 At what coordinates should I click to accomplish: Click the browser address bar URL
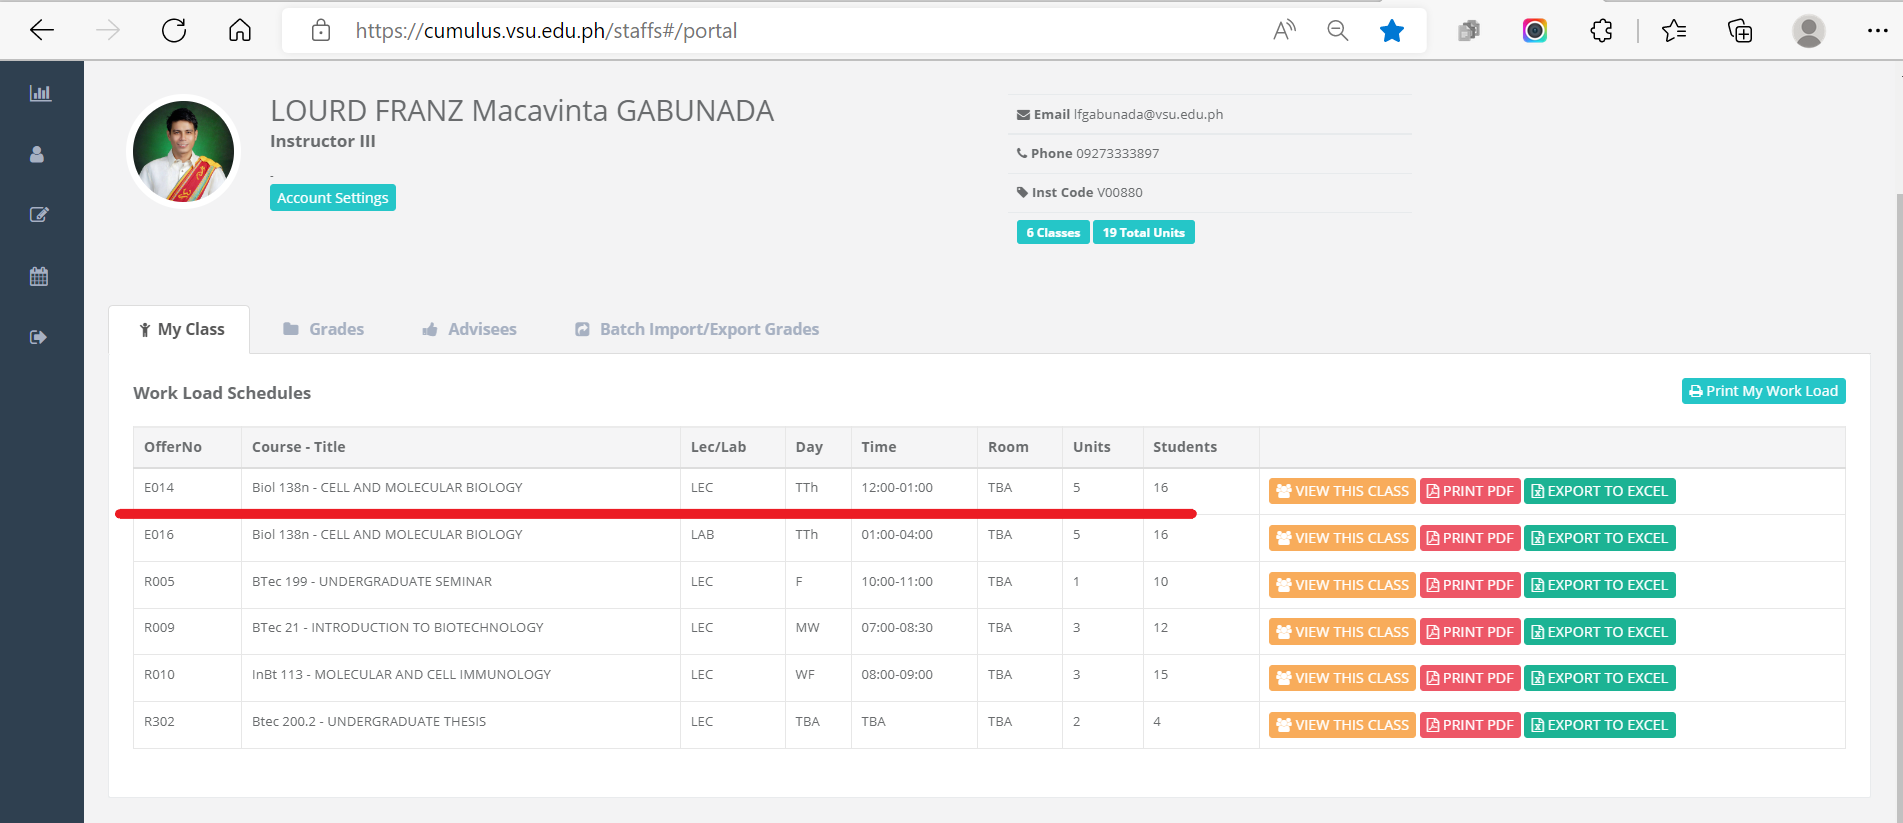pyautogui.click(x=546, y=31)
